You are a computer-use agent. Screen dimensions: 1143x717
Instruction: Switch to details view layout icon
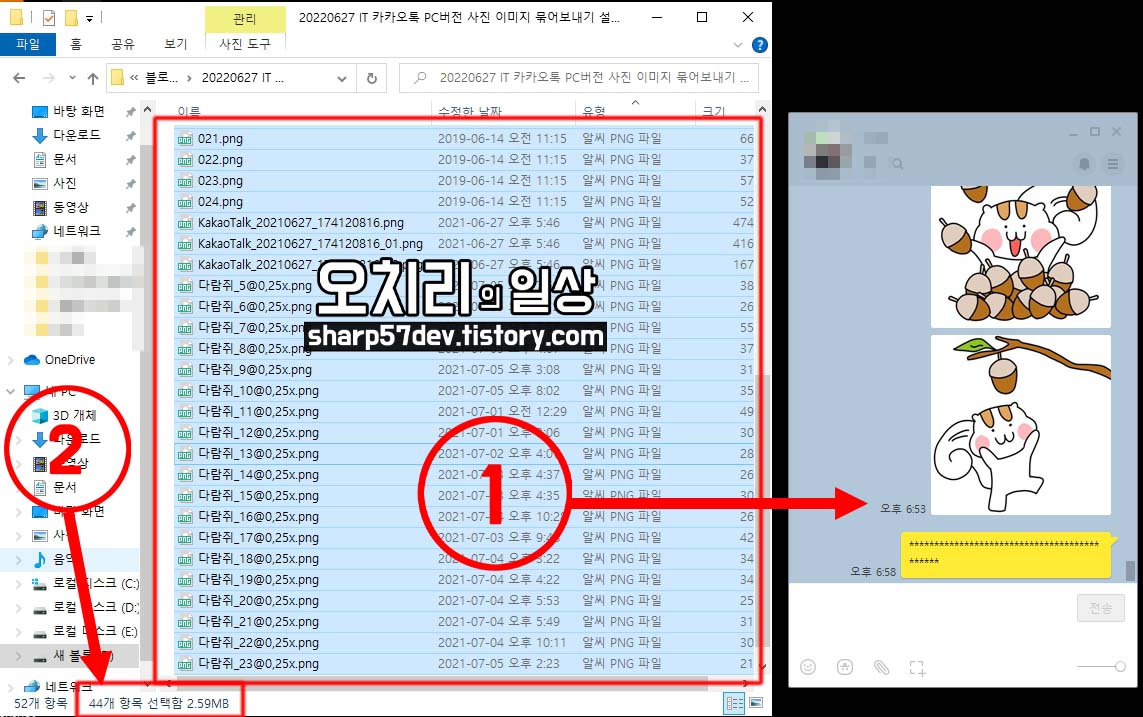point(734,703)
